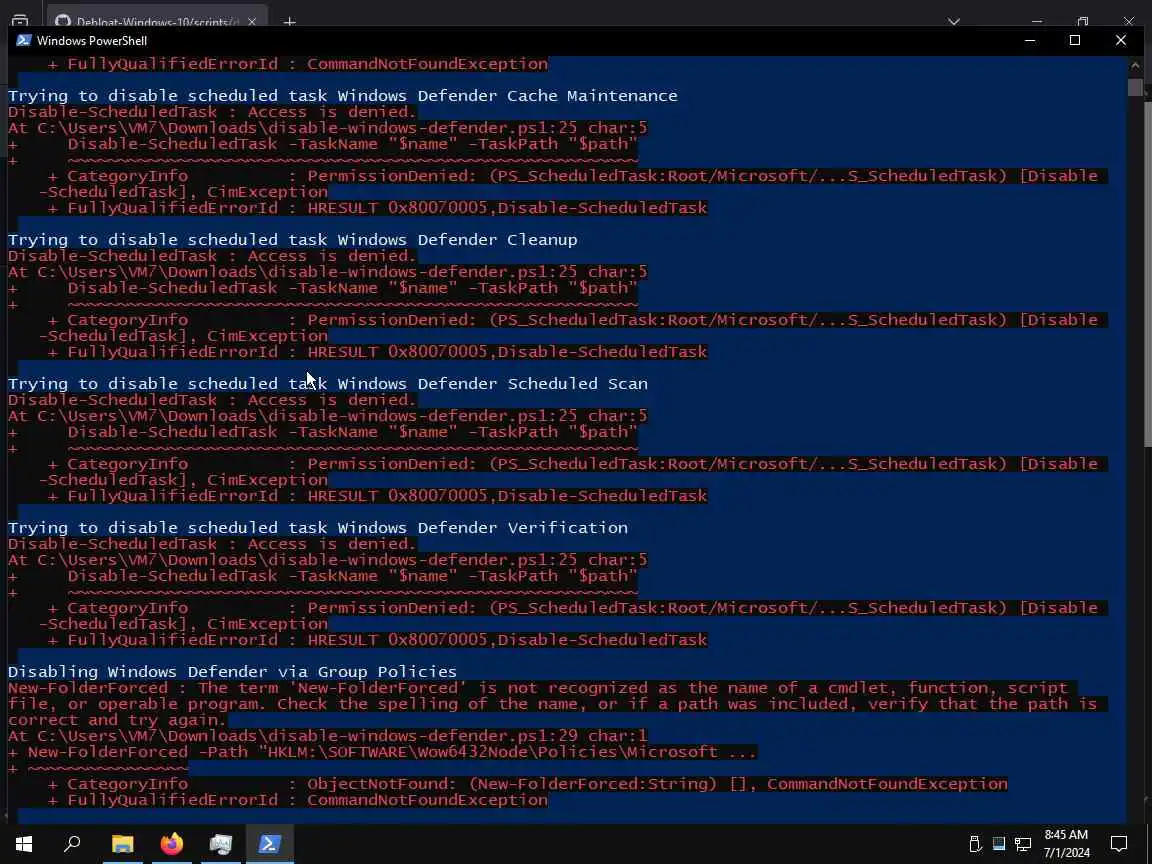Click the '+ New-FolderForced -Path "HKLM:\SOFTWARE' line

[x=382, y=752]
